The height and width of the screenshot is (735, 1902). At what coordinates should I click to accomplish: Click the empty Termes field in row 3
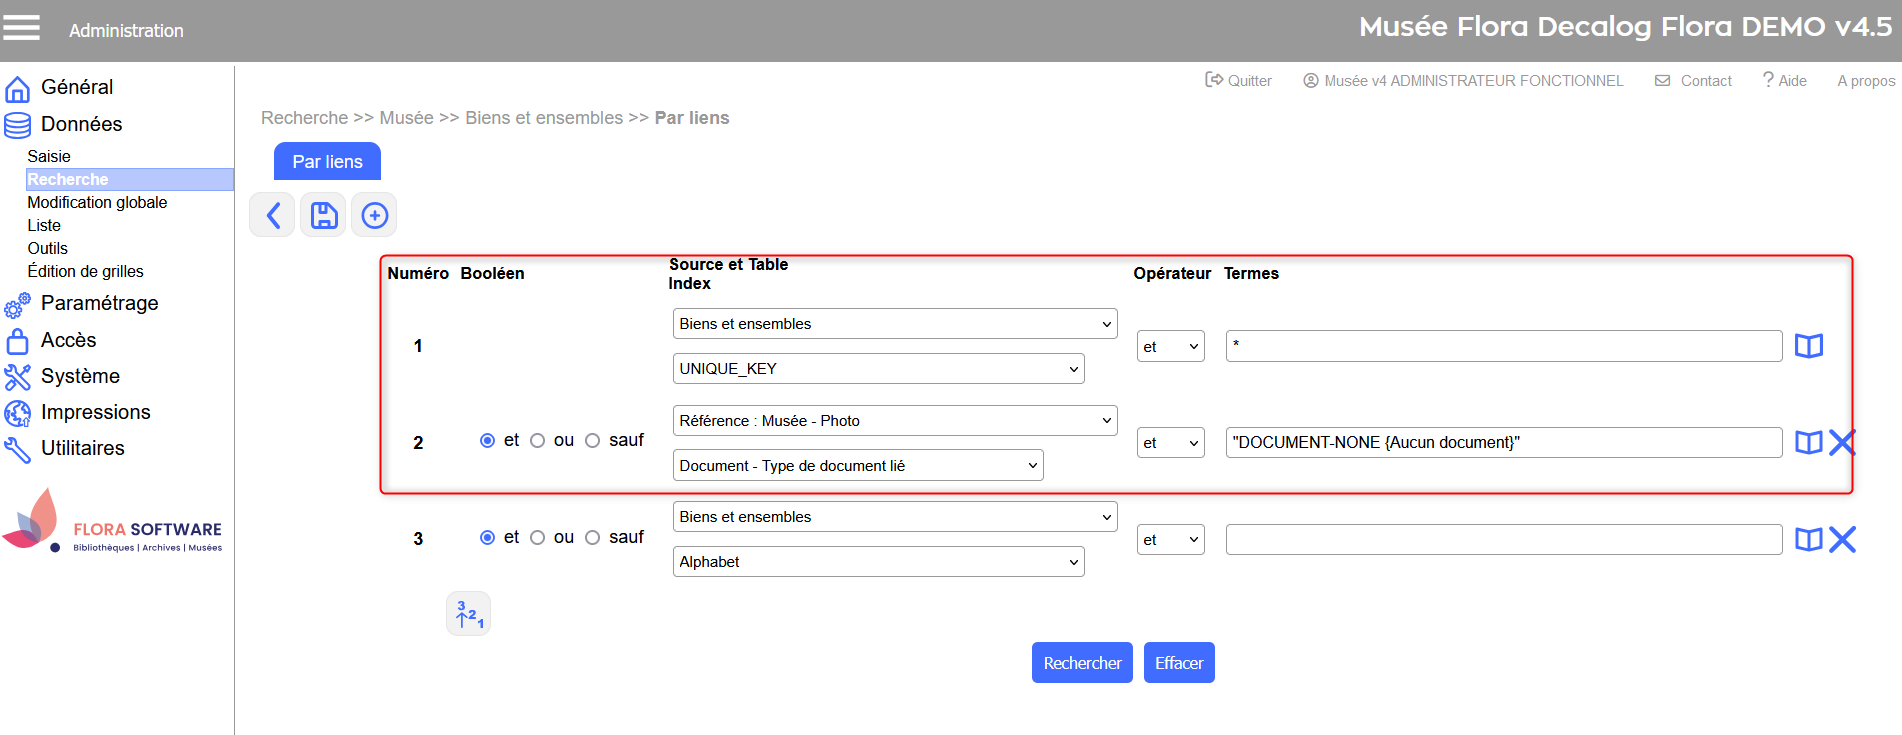click(x=1503, y=540)
